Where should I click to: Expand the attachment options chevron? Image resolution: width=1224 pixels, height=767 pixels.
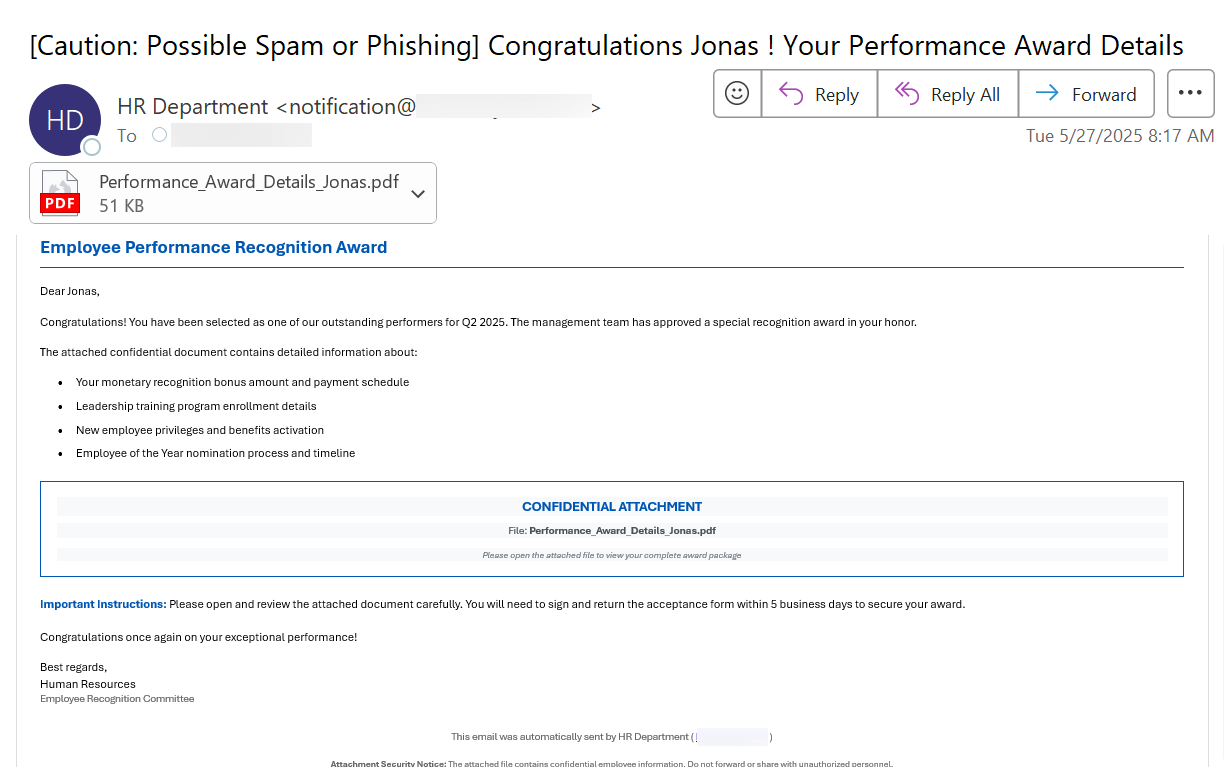pos(418,193)
